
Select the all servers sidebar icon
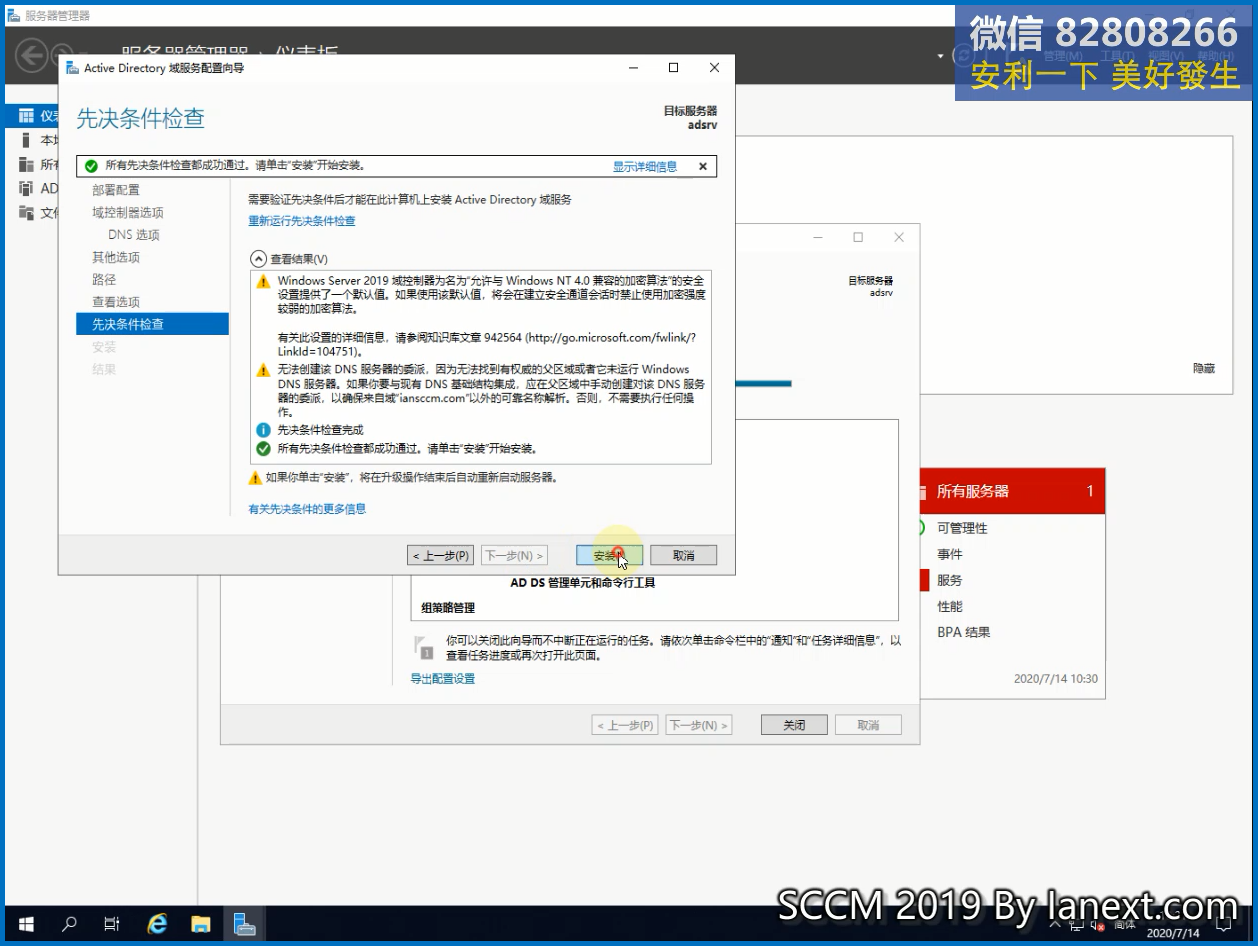(26, 164)
